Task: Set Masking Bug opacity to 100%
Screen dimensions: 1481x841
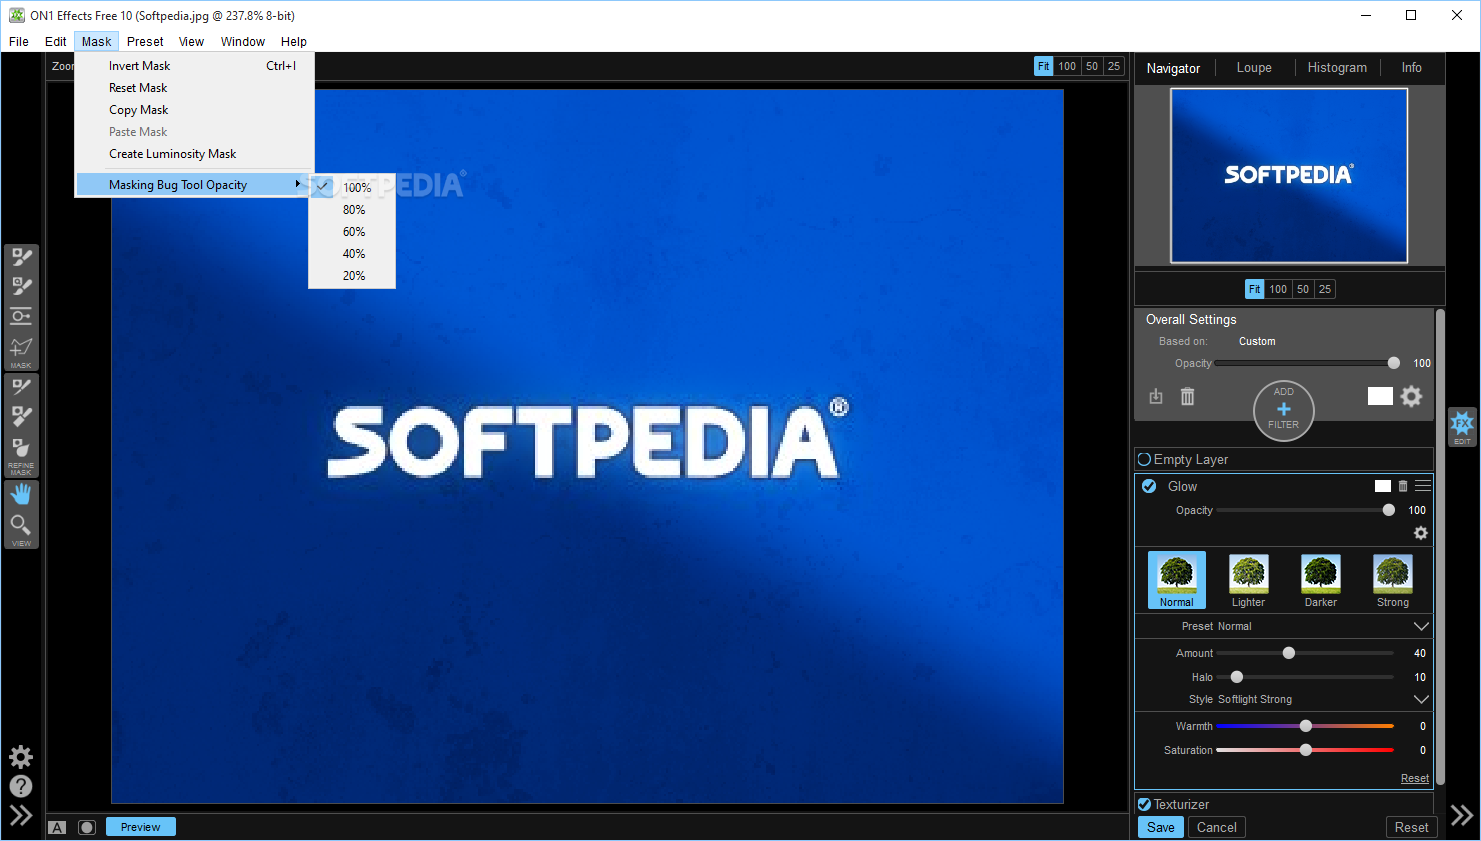Action: pyautogui.click(x=352, y=188)
